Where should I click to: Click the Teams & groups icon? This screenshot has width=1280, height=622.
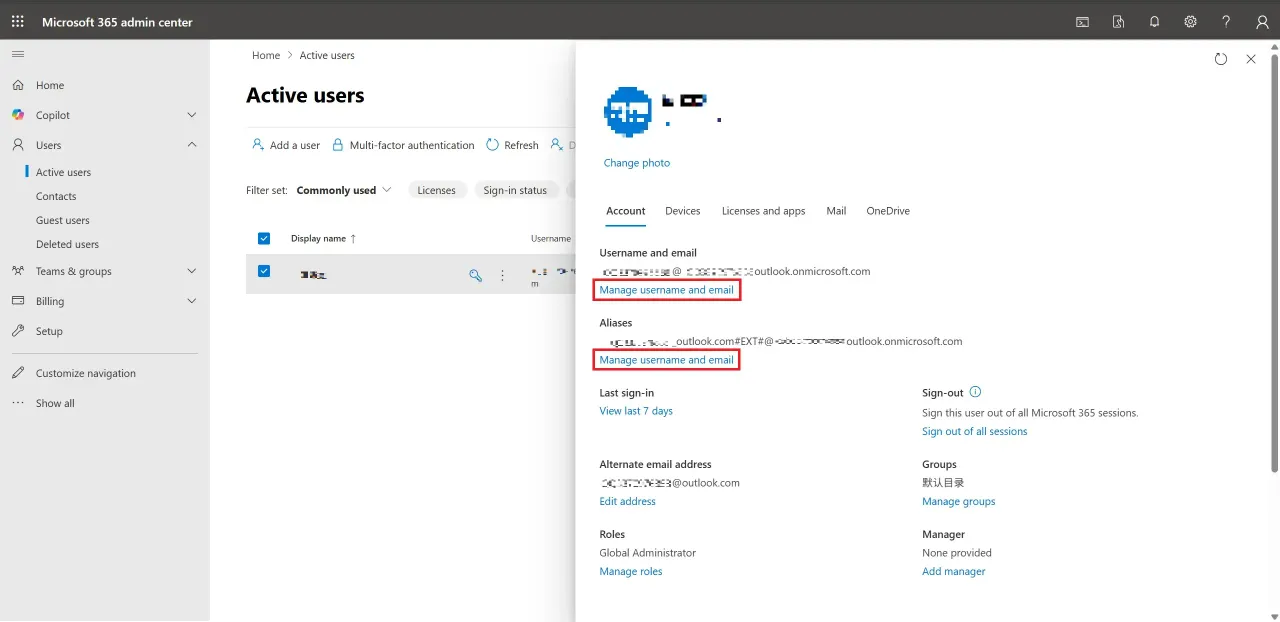point(18,271)
